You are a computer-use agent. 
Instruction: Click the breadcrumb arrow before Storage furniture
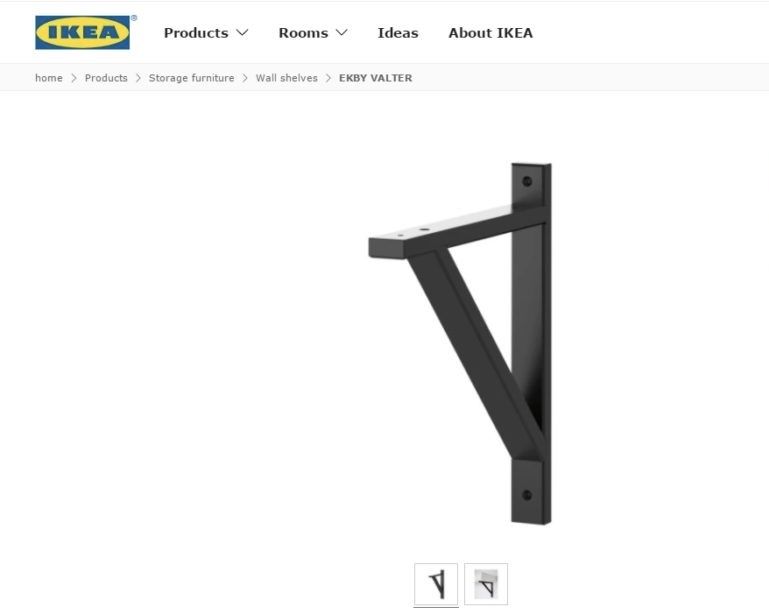(138, 78)
